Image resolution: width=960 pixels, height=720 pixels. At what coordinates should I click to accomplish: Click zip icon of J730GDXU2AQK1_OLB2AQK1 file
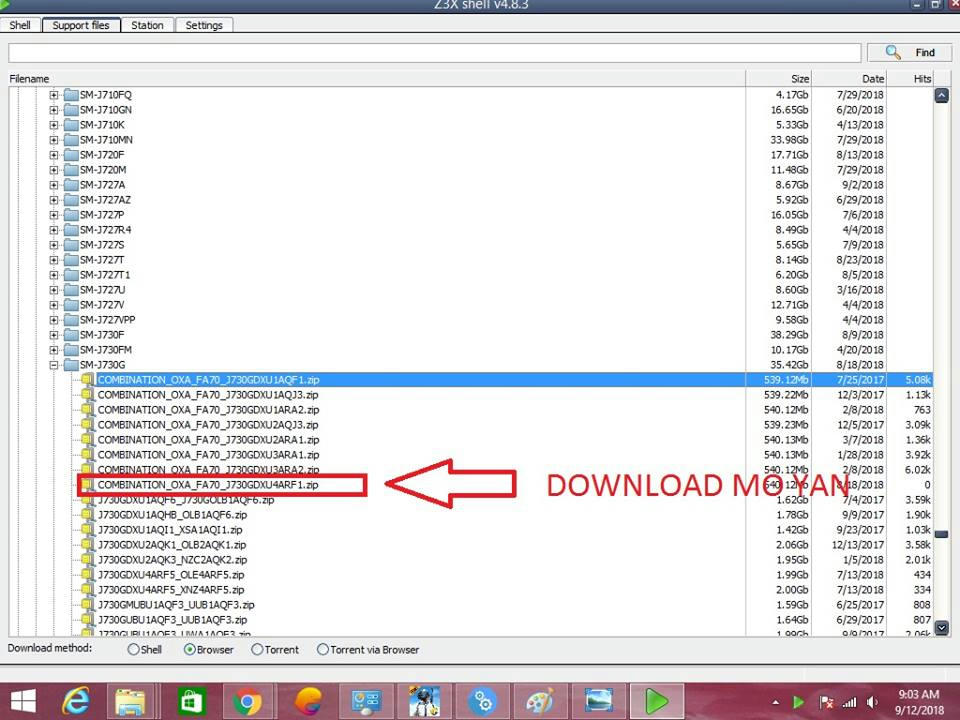click(x=88, y=545)
